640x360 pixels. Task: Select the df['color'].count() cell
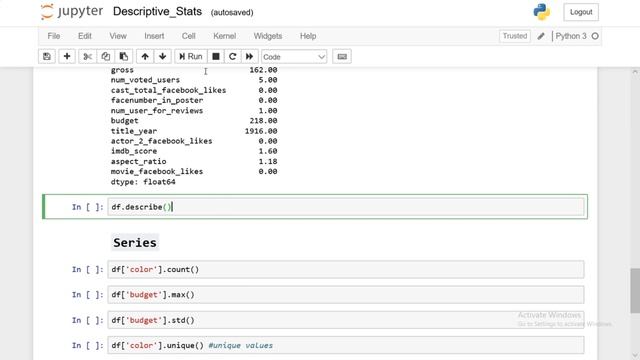point(346,269)
